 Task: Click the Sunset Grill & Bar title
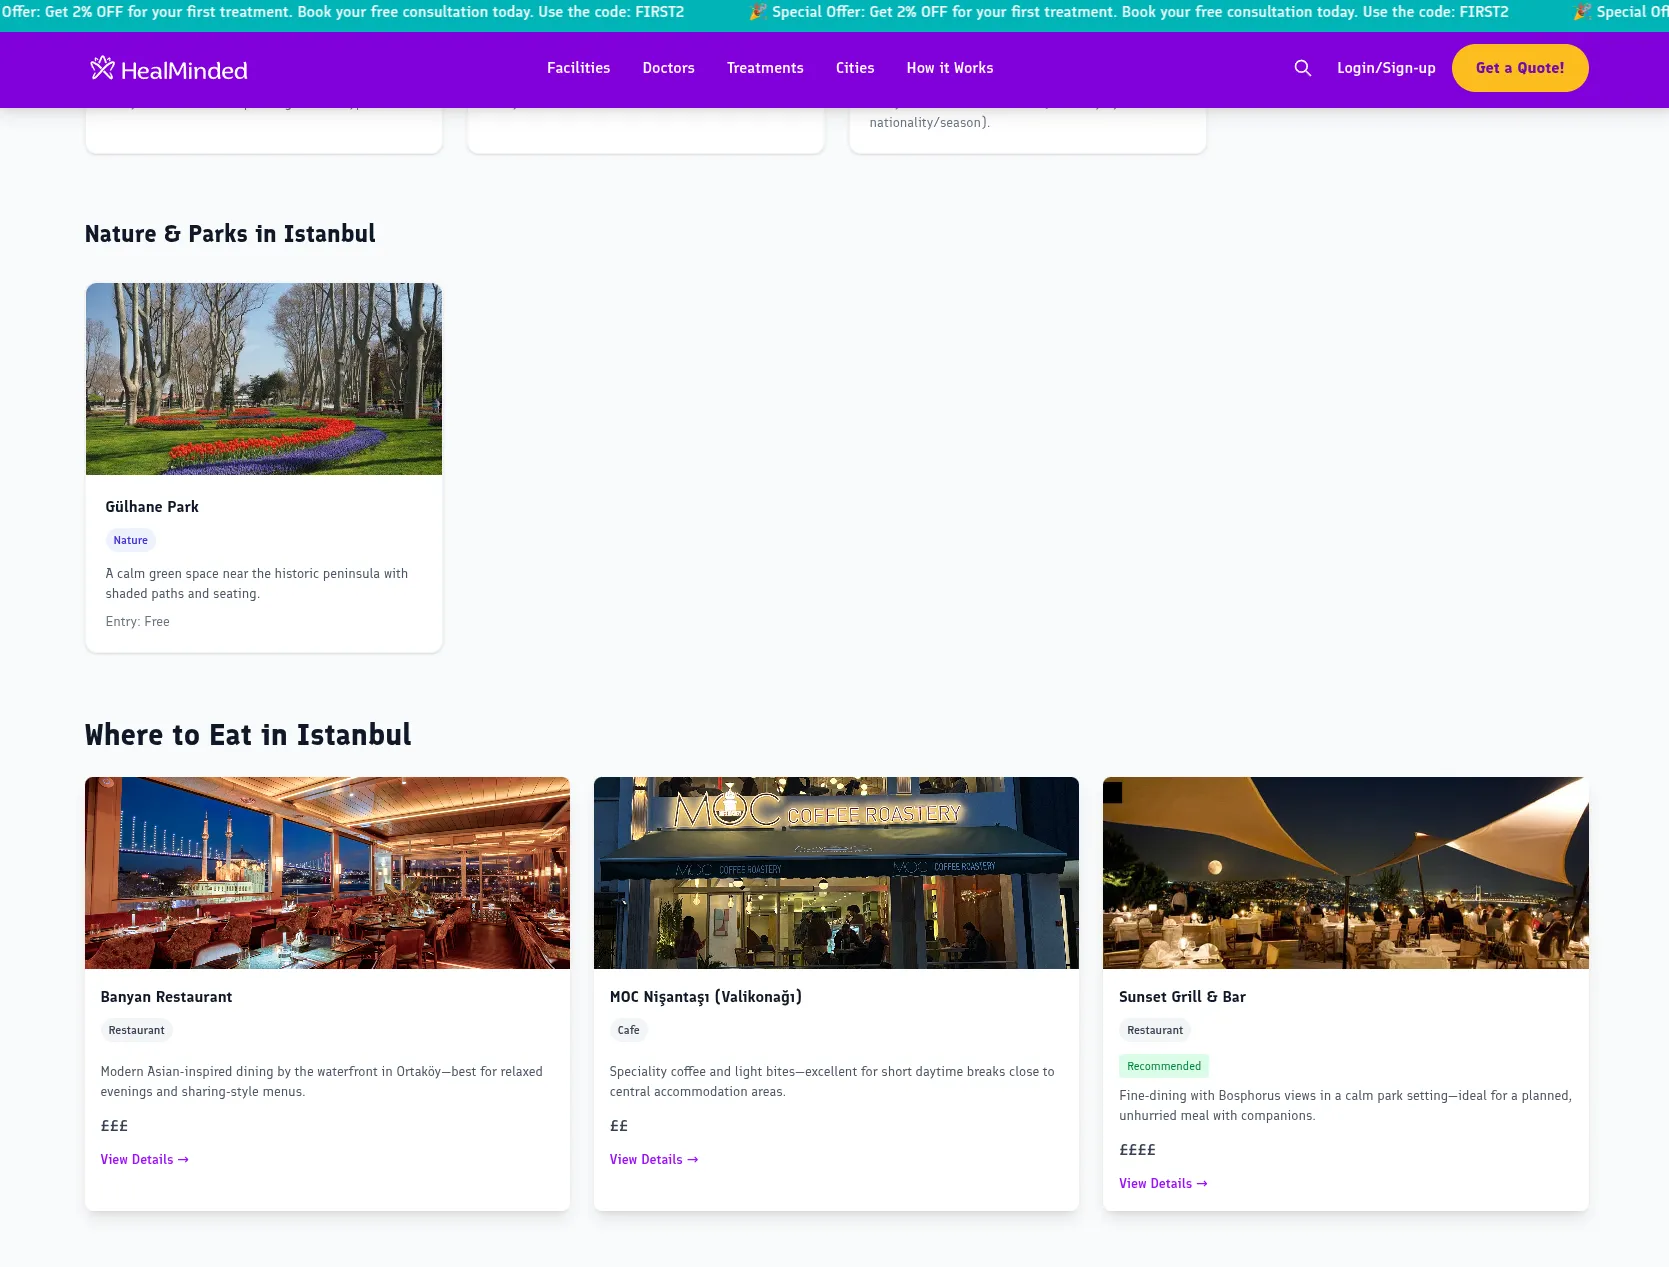point(1182,997)
